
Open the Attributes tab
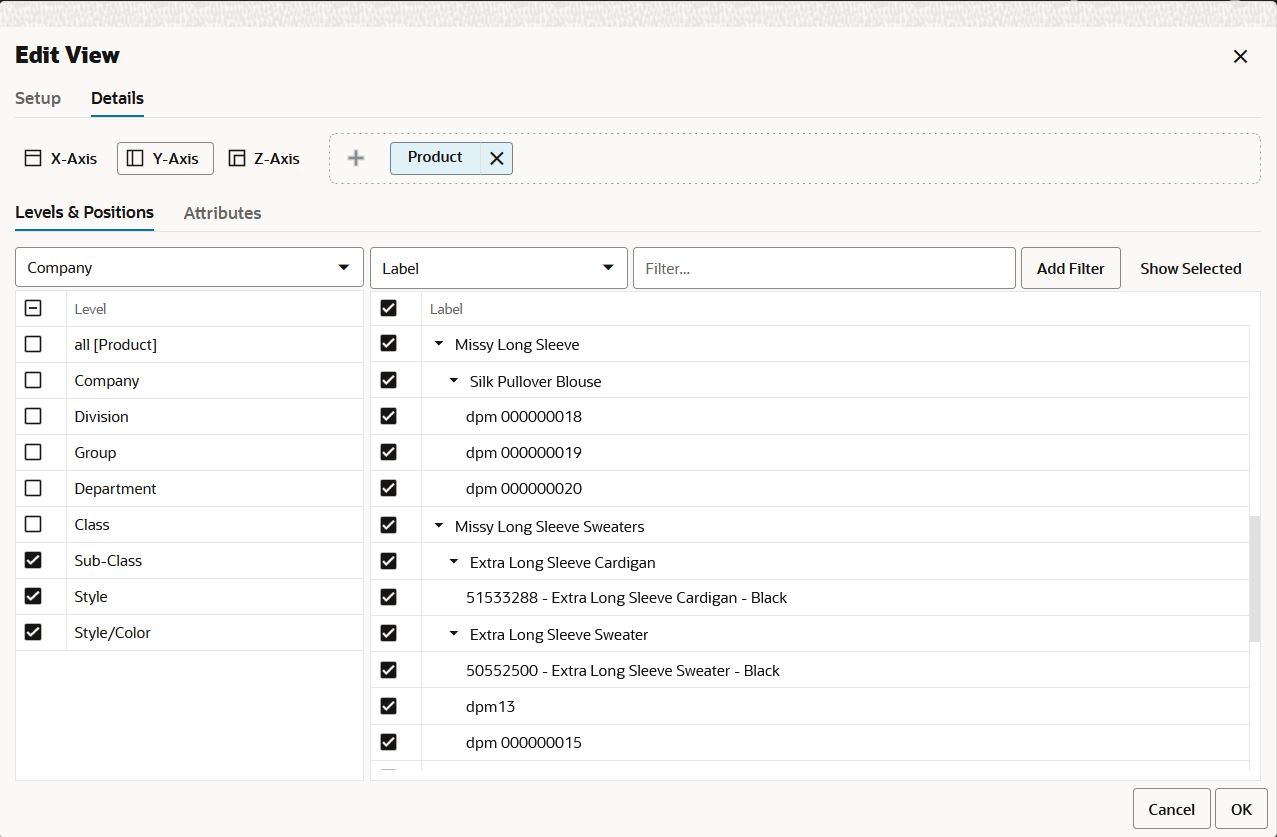pos(222,213)
